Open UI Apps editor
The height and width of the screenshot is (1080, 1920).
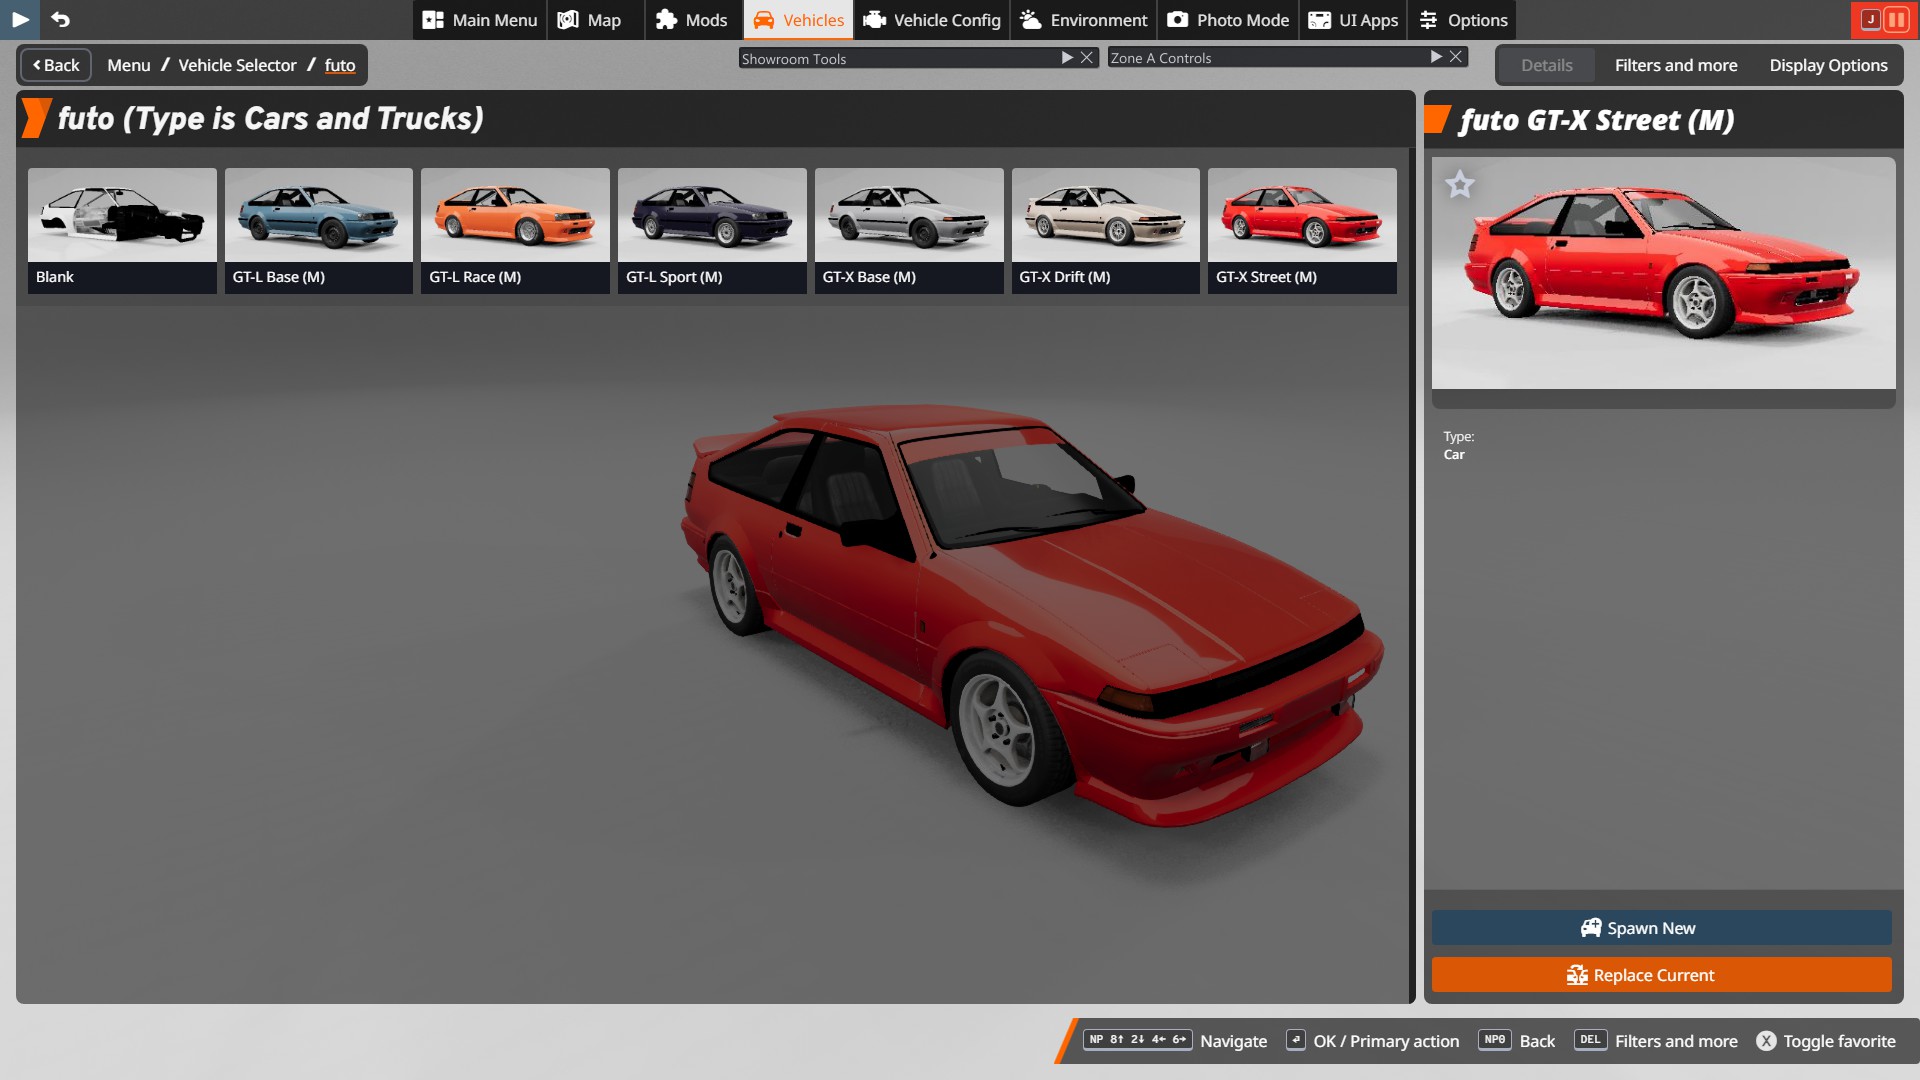click(1354, 20)
